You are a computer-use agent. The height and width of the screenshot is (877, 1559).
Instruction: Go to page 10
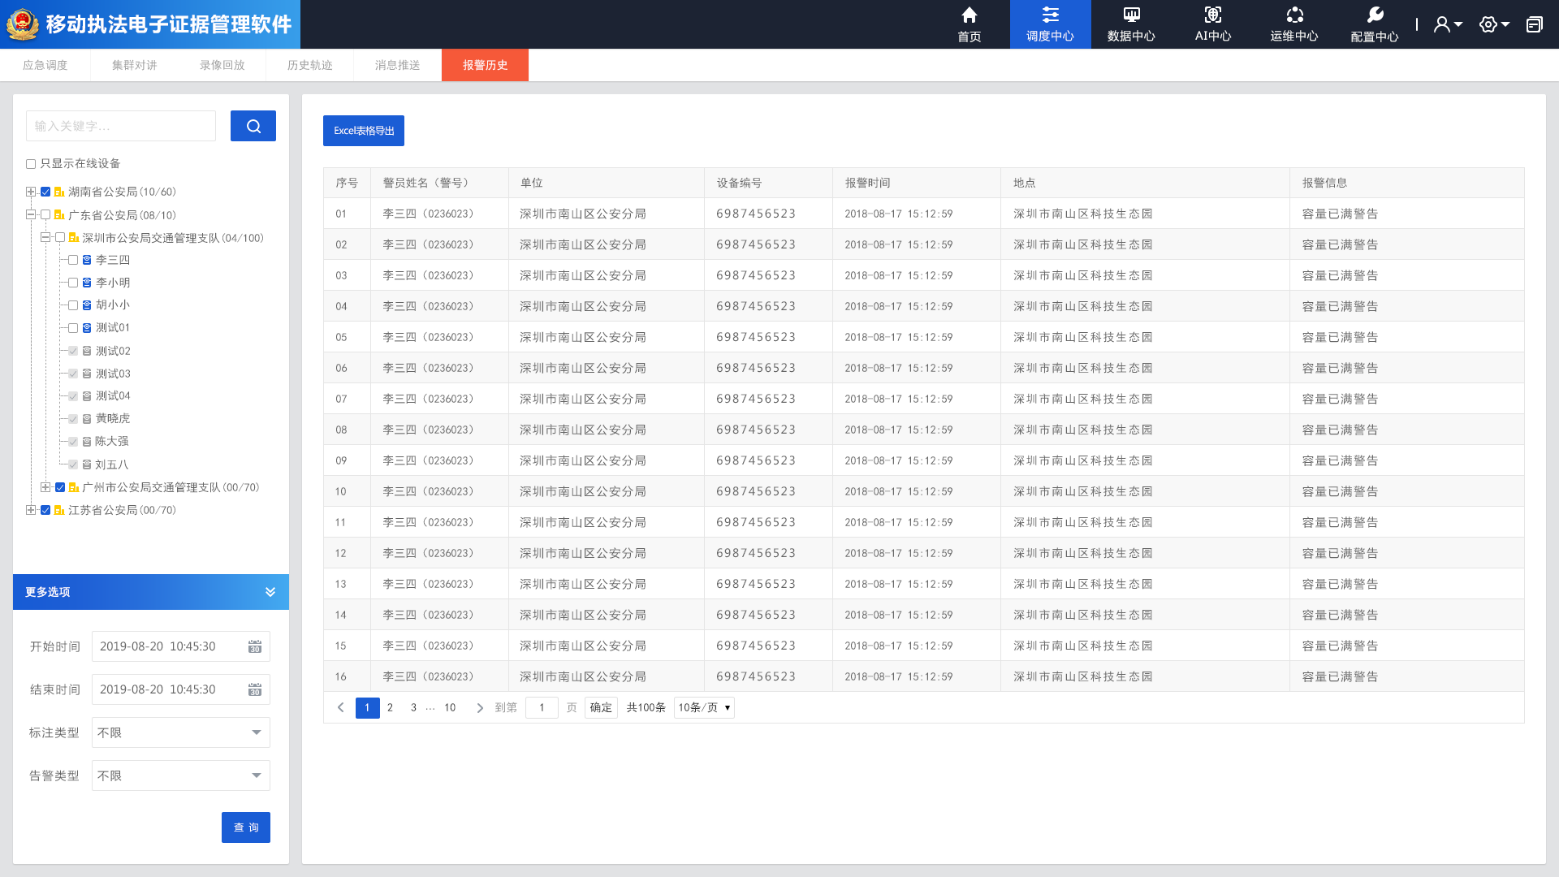pyautogui.click(x=450, y=708)
